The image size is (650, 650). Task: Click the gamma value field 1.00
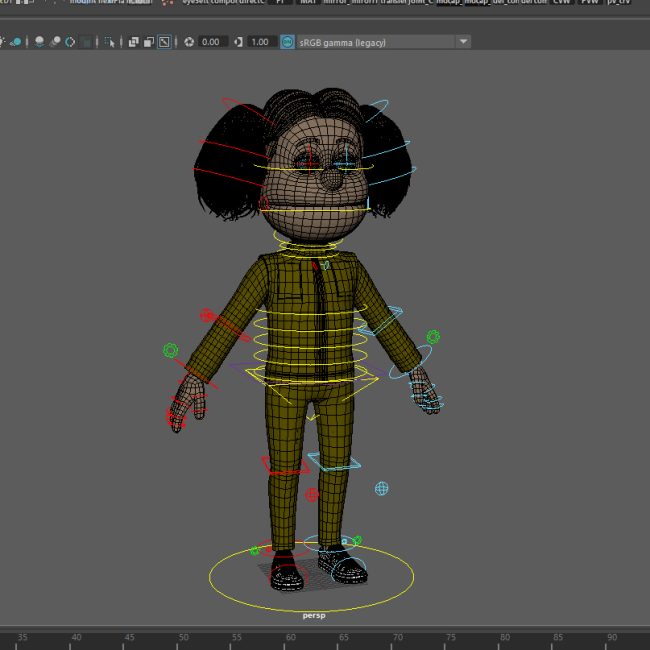tap(262, 42)
